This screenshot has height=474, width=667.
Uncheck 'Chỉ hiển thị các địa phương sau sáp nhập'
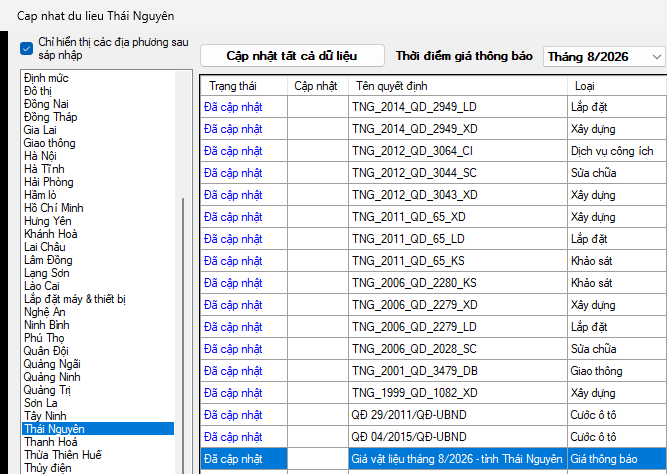click(26, 49)
